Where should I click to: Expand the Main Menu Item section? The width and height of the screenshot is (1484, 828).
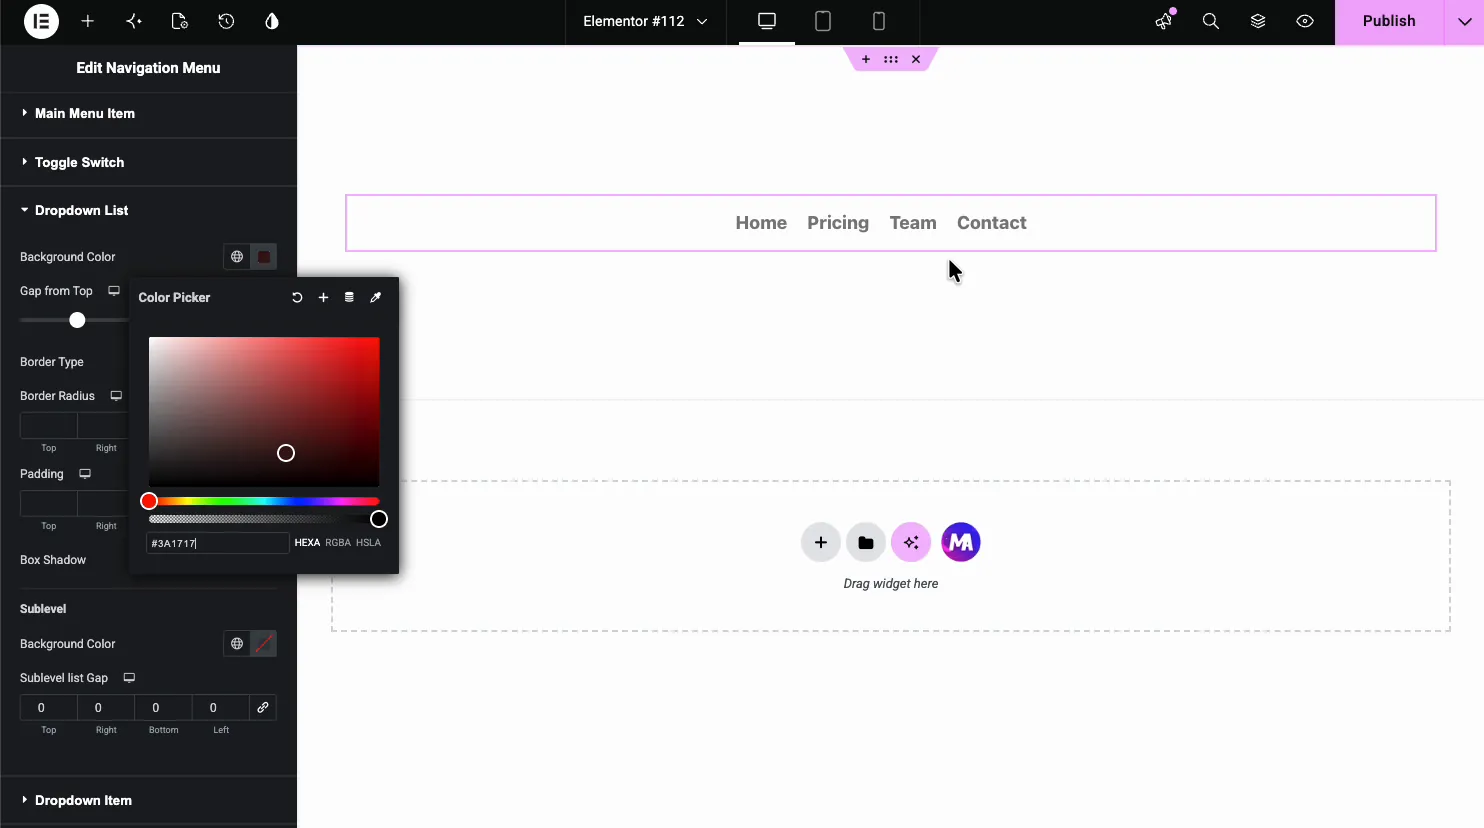coord(148,113)
